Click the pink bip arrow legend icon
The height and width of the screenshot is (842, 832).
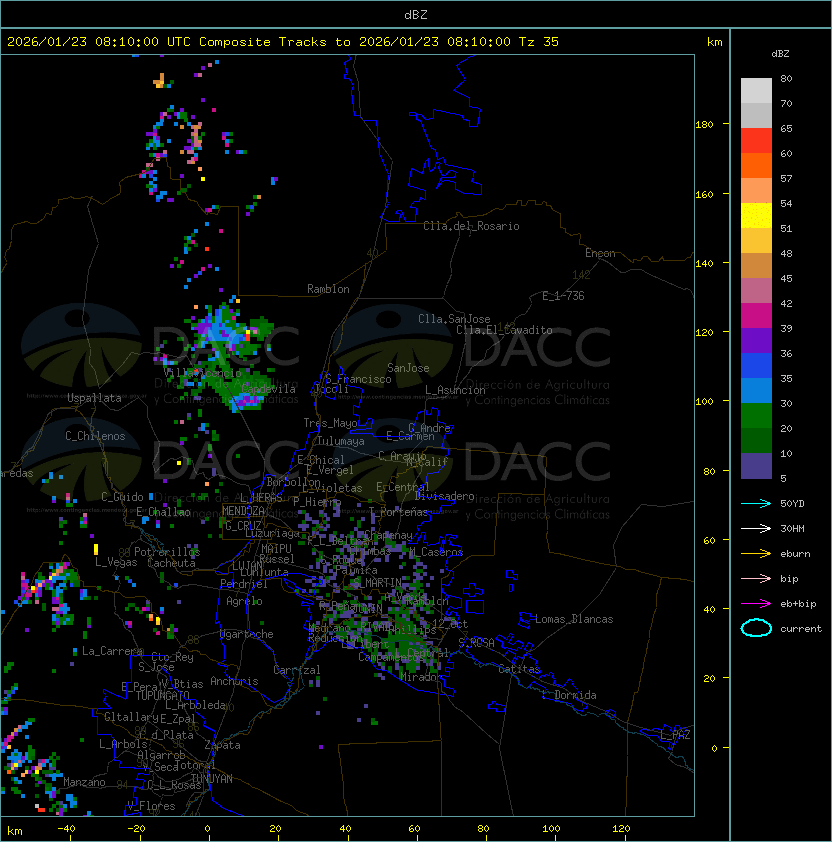click(756, 578)
